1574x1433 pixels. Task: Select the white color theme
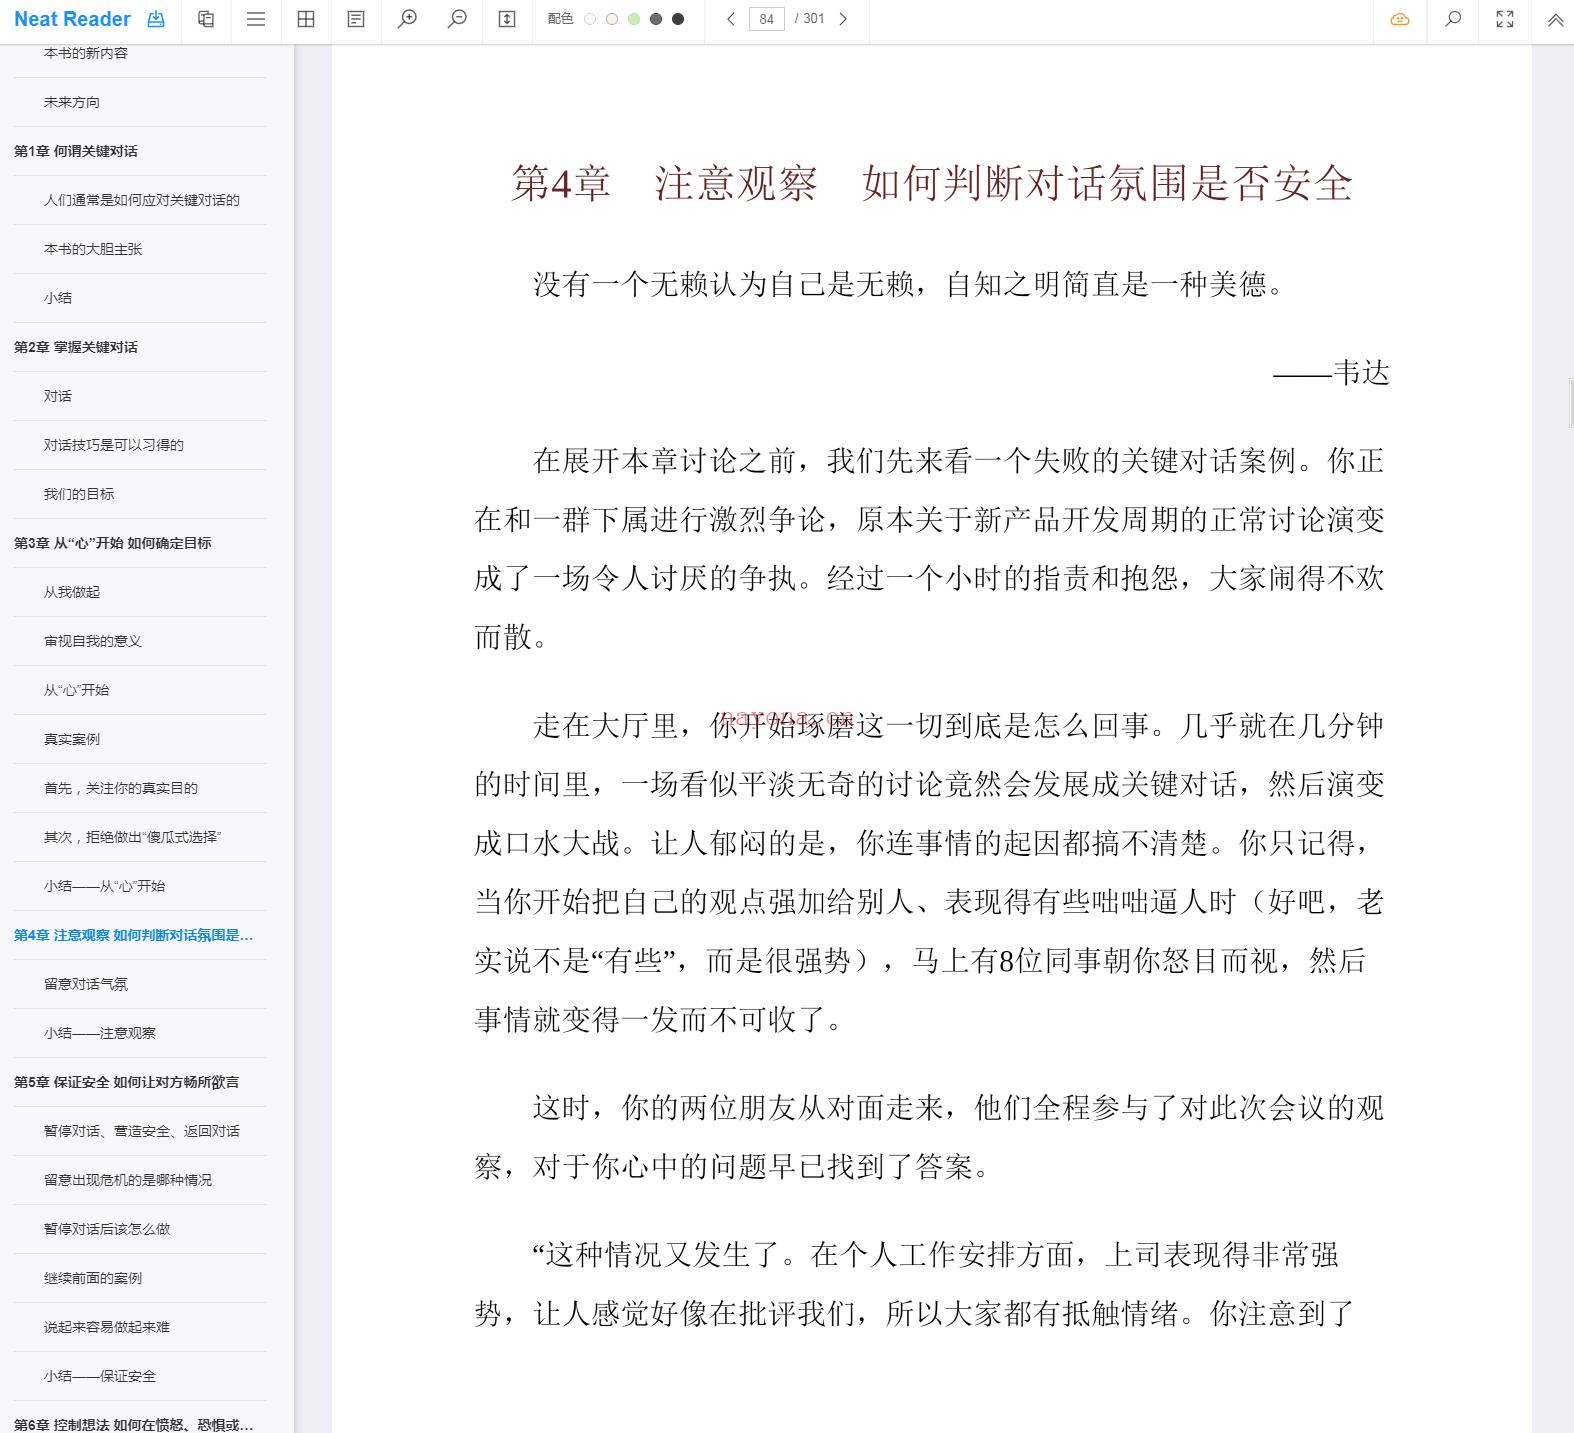590,19
